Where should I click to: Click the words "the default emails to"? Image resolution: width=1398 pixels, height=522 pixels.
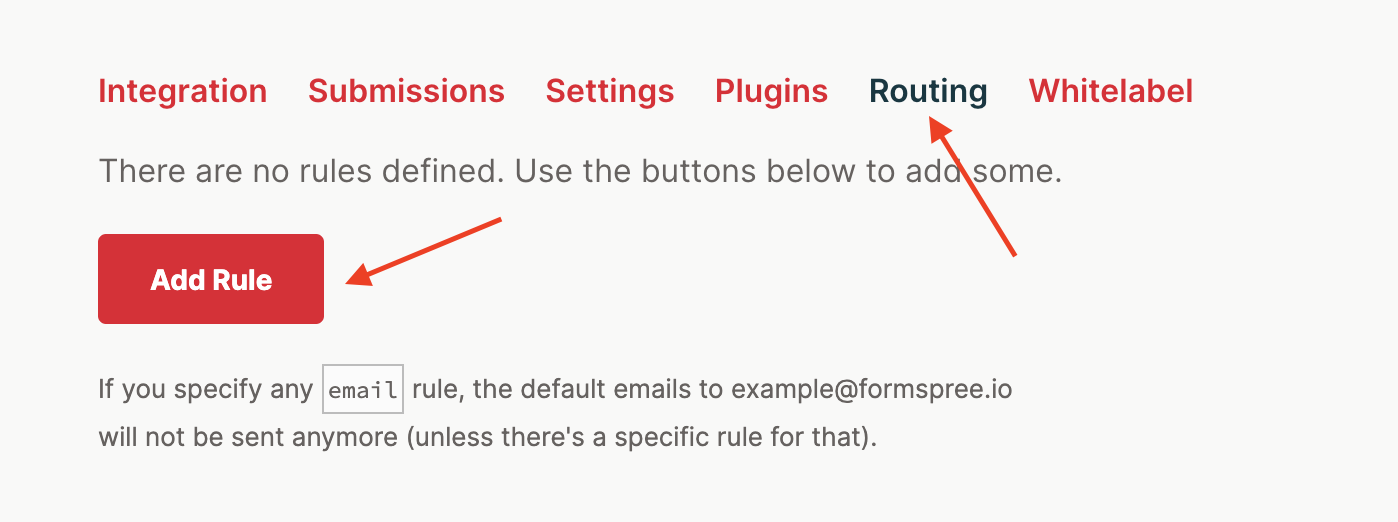tap(598, 388)
